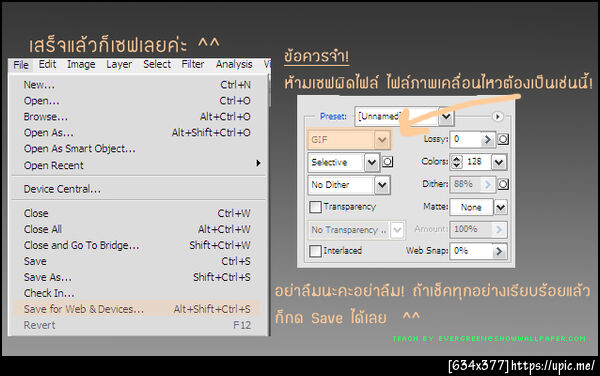This screenshot has height=376, width=600.
Task: Open the Web Snap slider arrow
Action: (x=499, y=251)
